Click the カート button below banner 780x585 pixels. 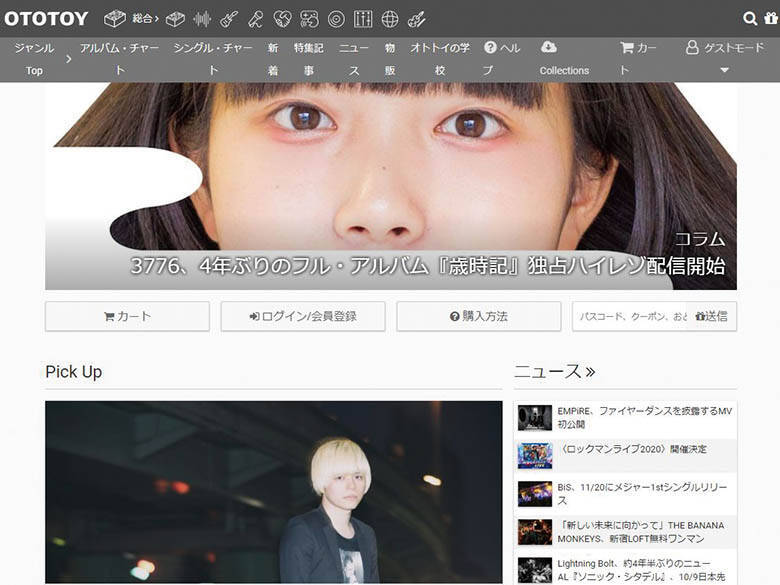click(127, 316)
